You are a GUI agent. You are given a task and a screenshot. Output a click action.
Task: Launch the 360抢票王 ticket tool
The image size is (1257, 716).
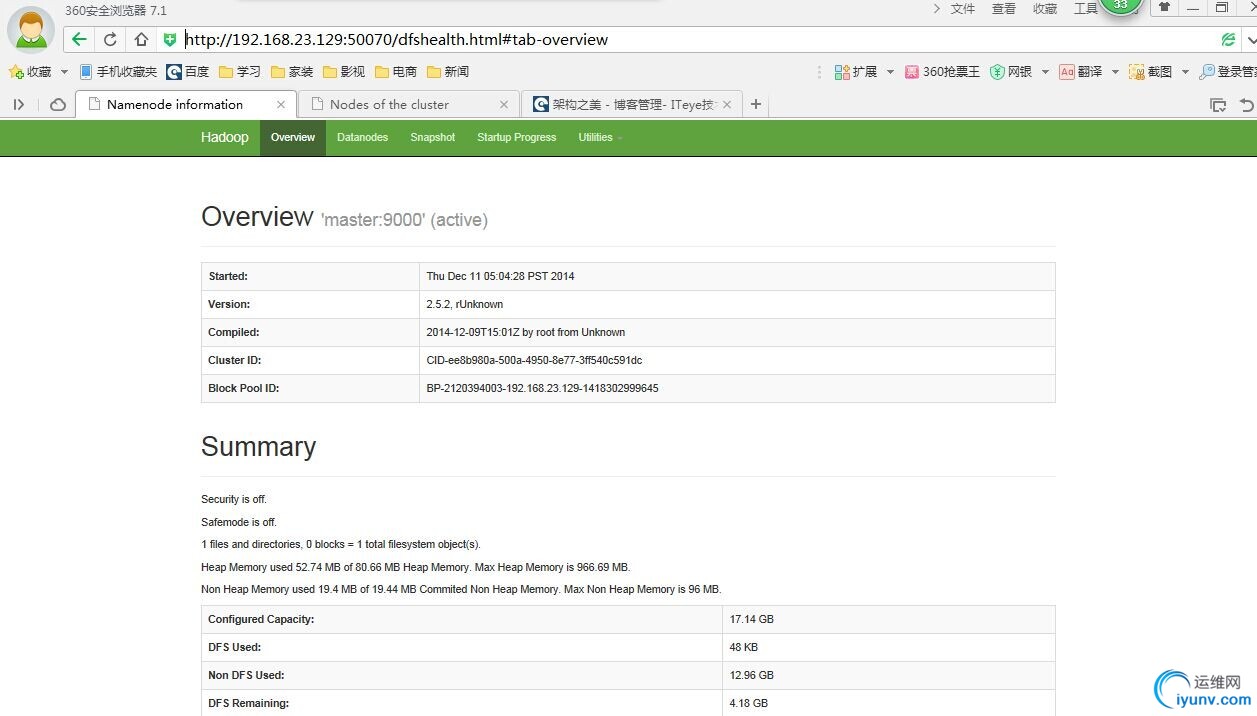click(942, 72)
